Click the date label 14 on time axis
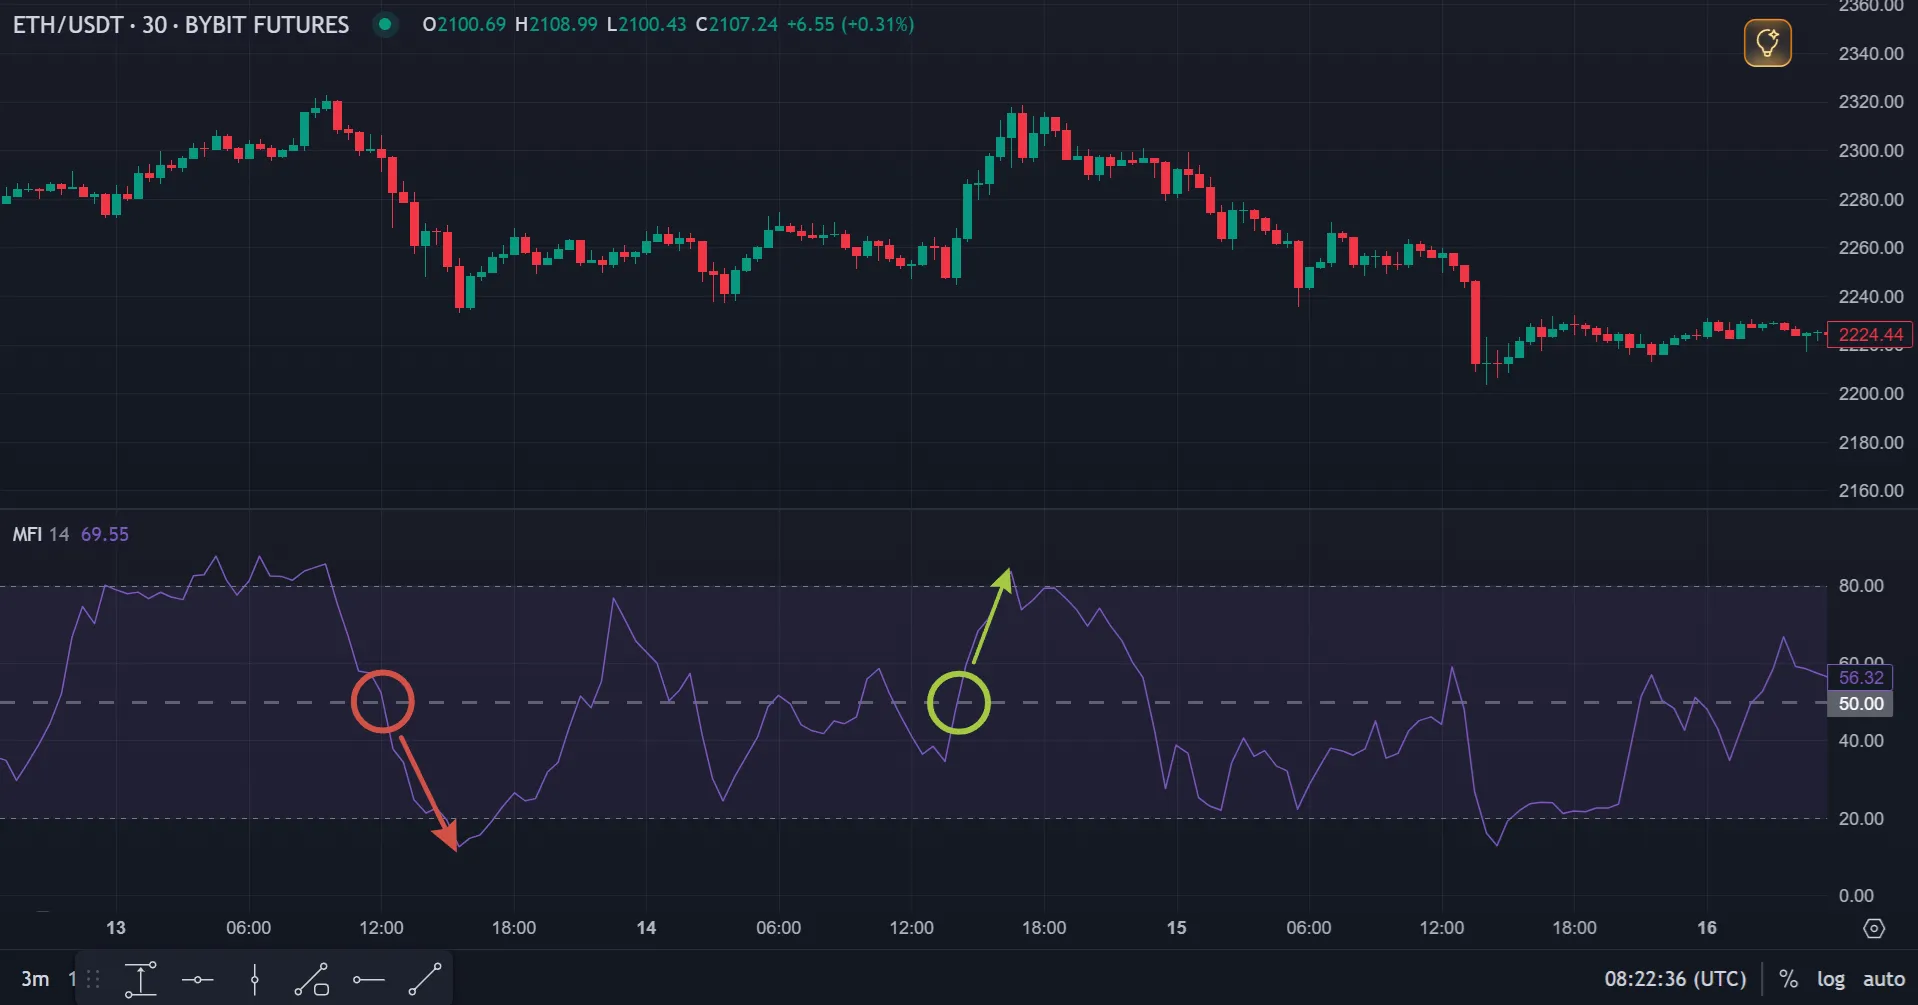Viewport: 1918px width, 1005px height. click(646, 928)
